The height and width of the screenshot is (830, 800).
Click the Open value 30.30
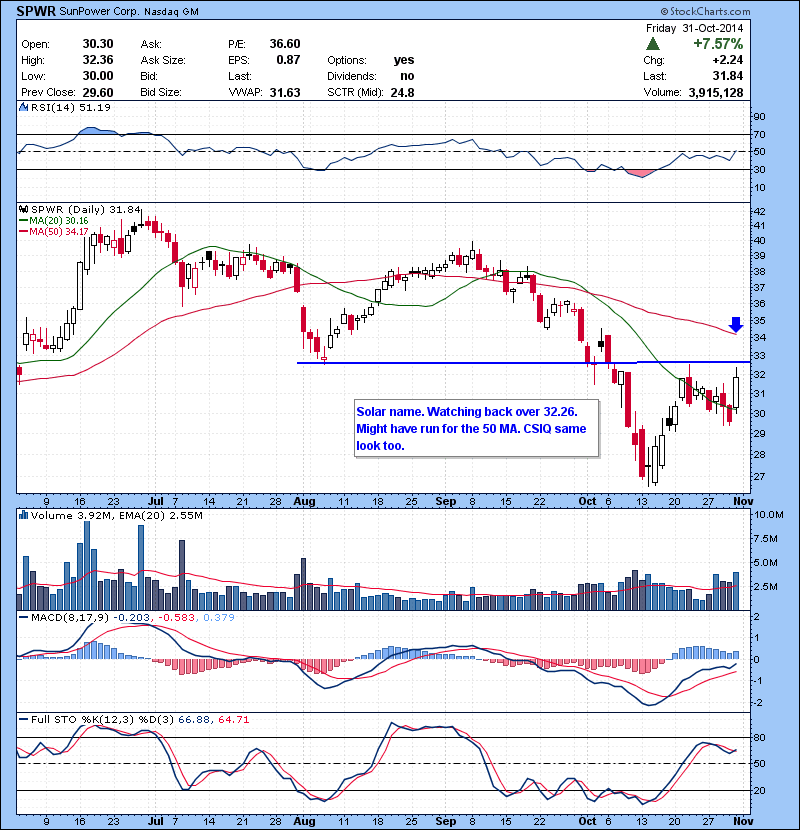pos(98,44)
